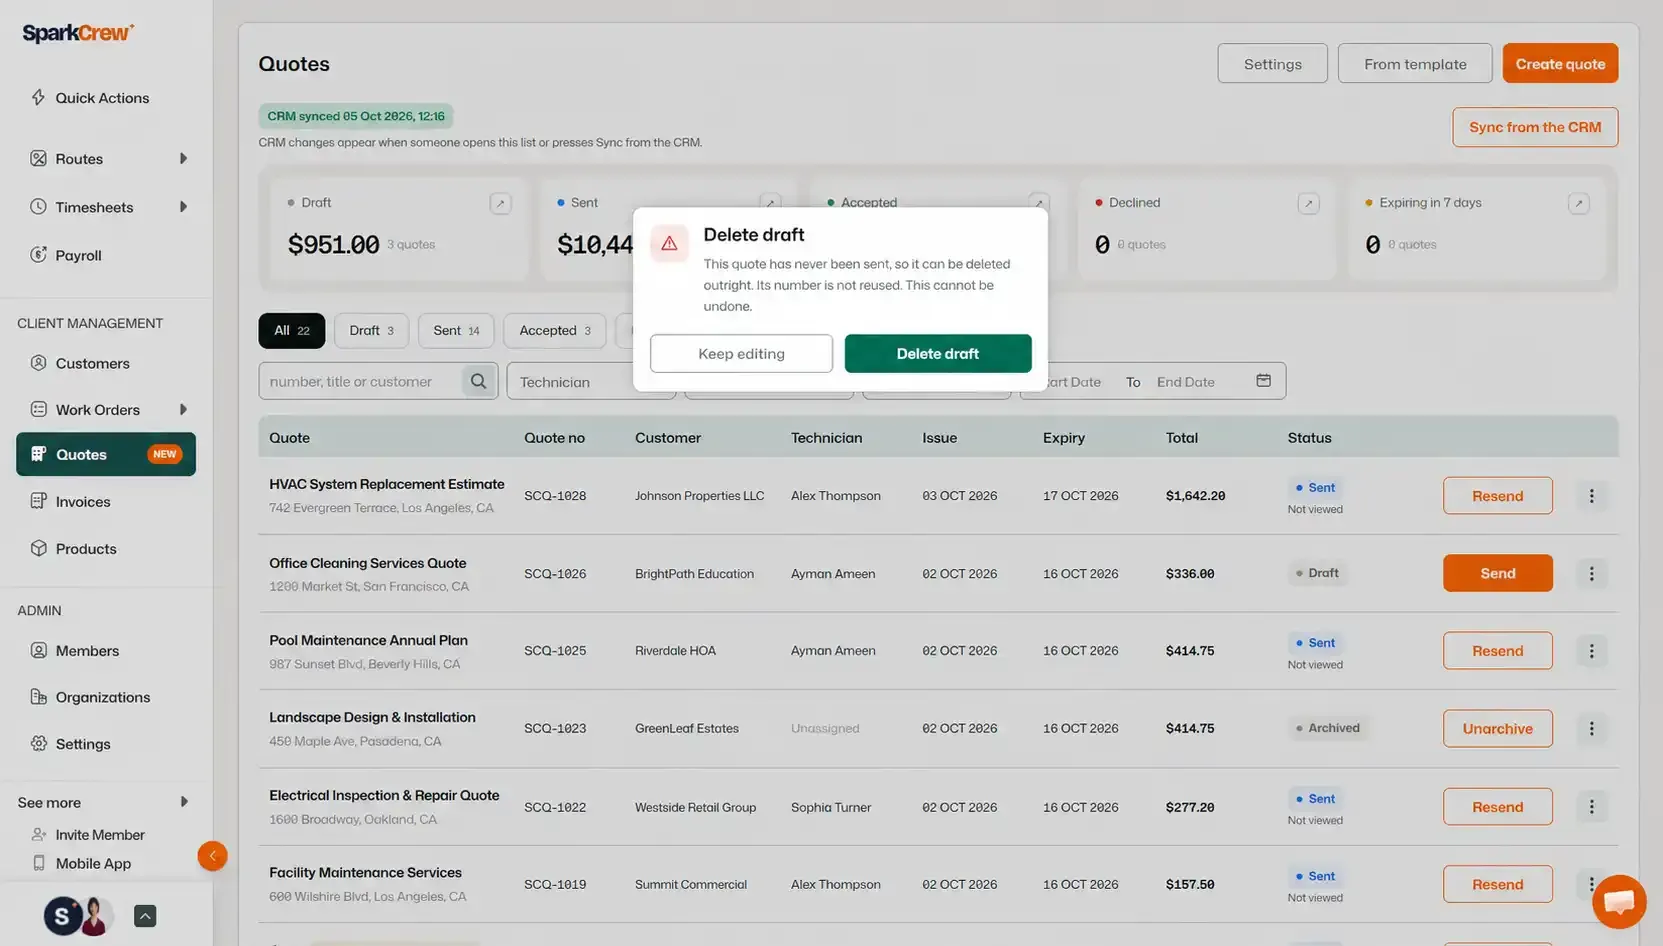Expand the Draft summary card arrow
Viewport: 1663px width, 946px height.
[500, 203]
